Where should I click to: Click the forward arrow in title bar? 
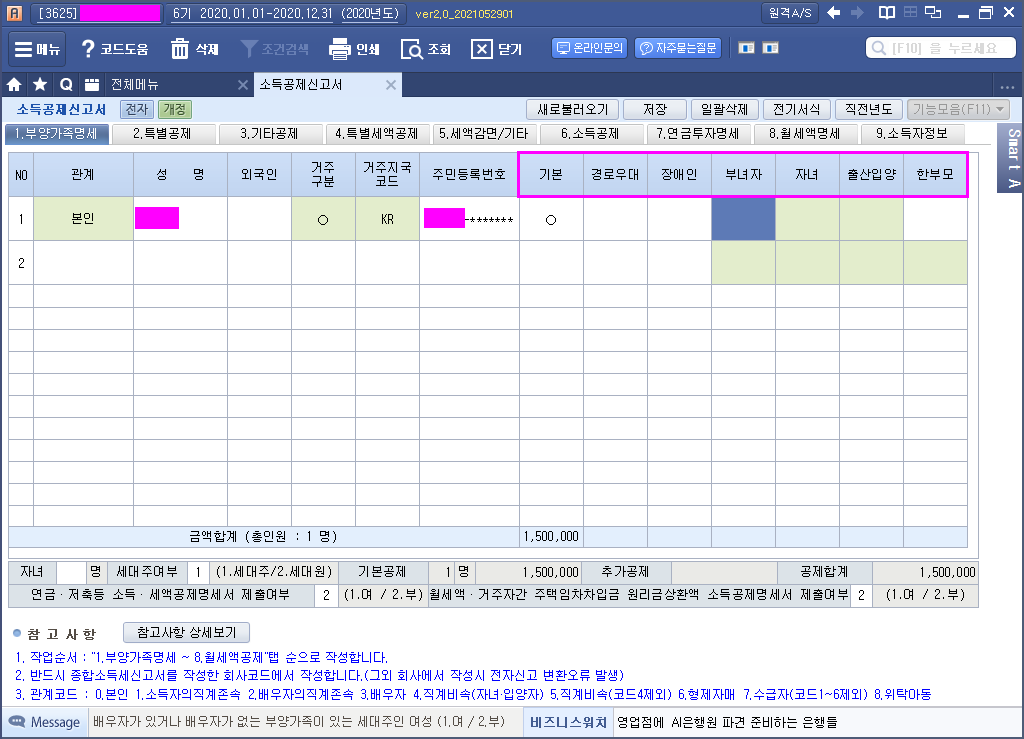tap(857, 12)
